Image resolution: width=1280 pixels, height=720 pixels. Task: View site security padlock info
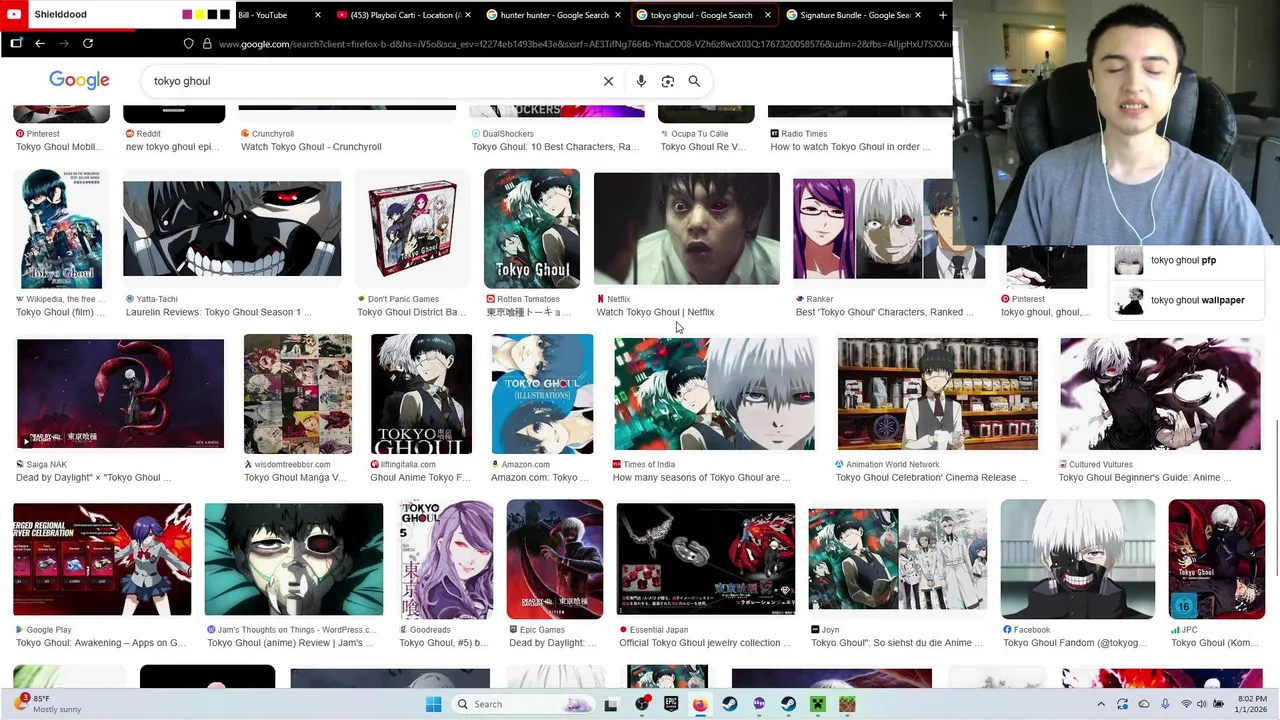pos(207,43)
